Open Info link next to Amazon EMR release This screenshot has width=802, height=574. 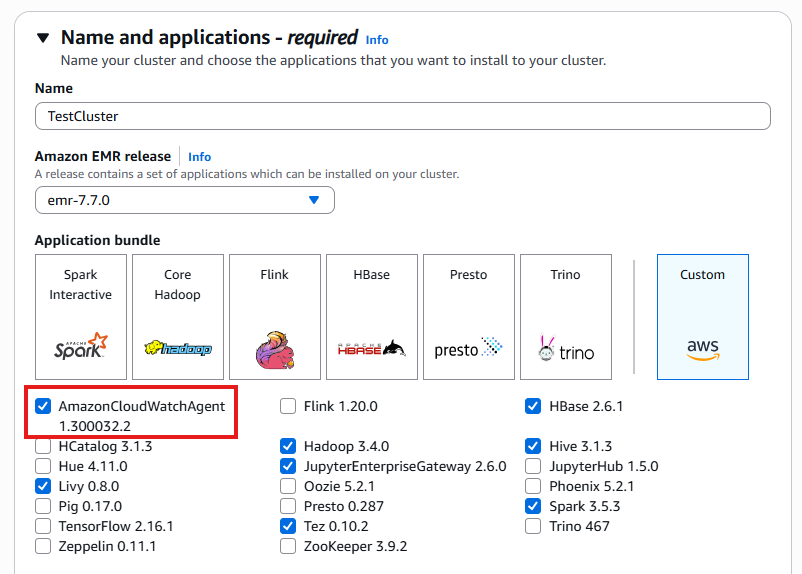click(200, 157)
